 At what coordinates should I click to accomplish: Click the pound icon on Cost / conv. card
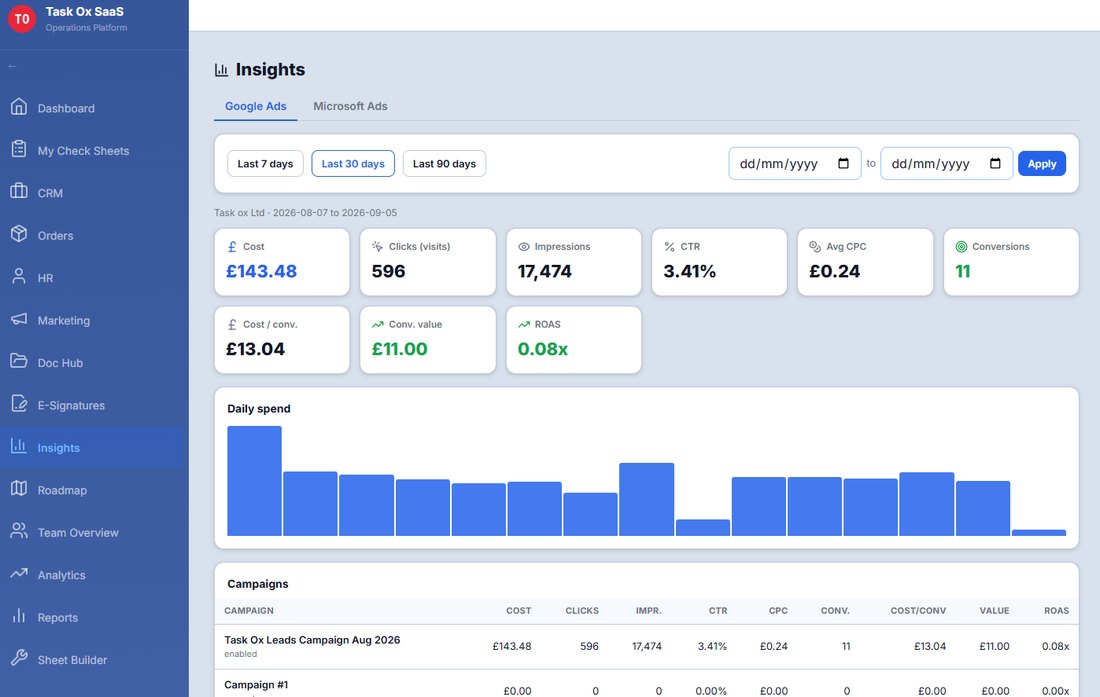tap(232, 325)
